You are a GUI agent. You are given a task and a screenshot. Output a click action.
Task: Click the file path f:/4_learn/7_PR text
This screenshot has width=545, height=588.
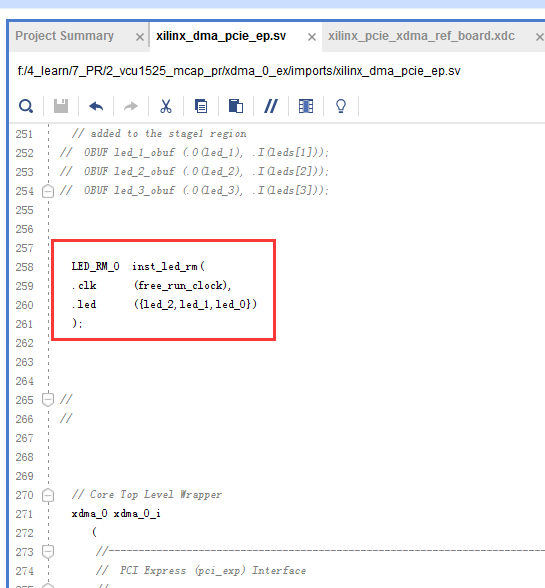(239, 71)
